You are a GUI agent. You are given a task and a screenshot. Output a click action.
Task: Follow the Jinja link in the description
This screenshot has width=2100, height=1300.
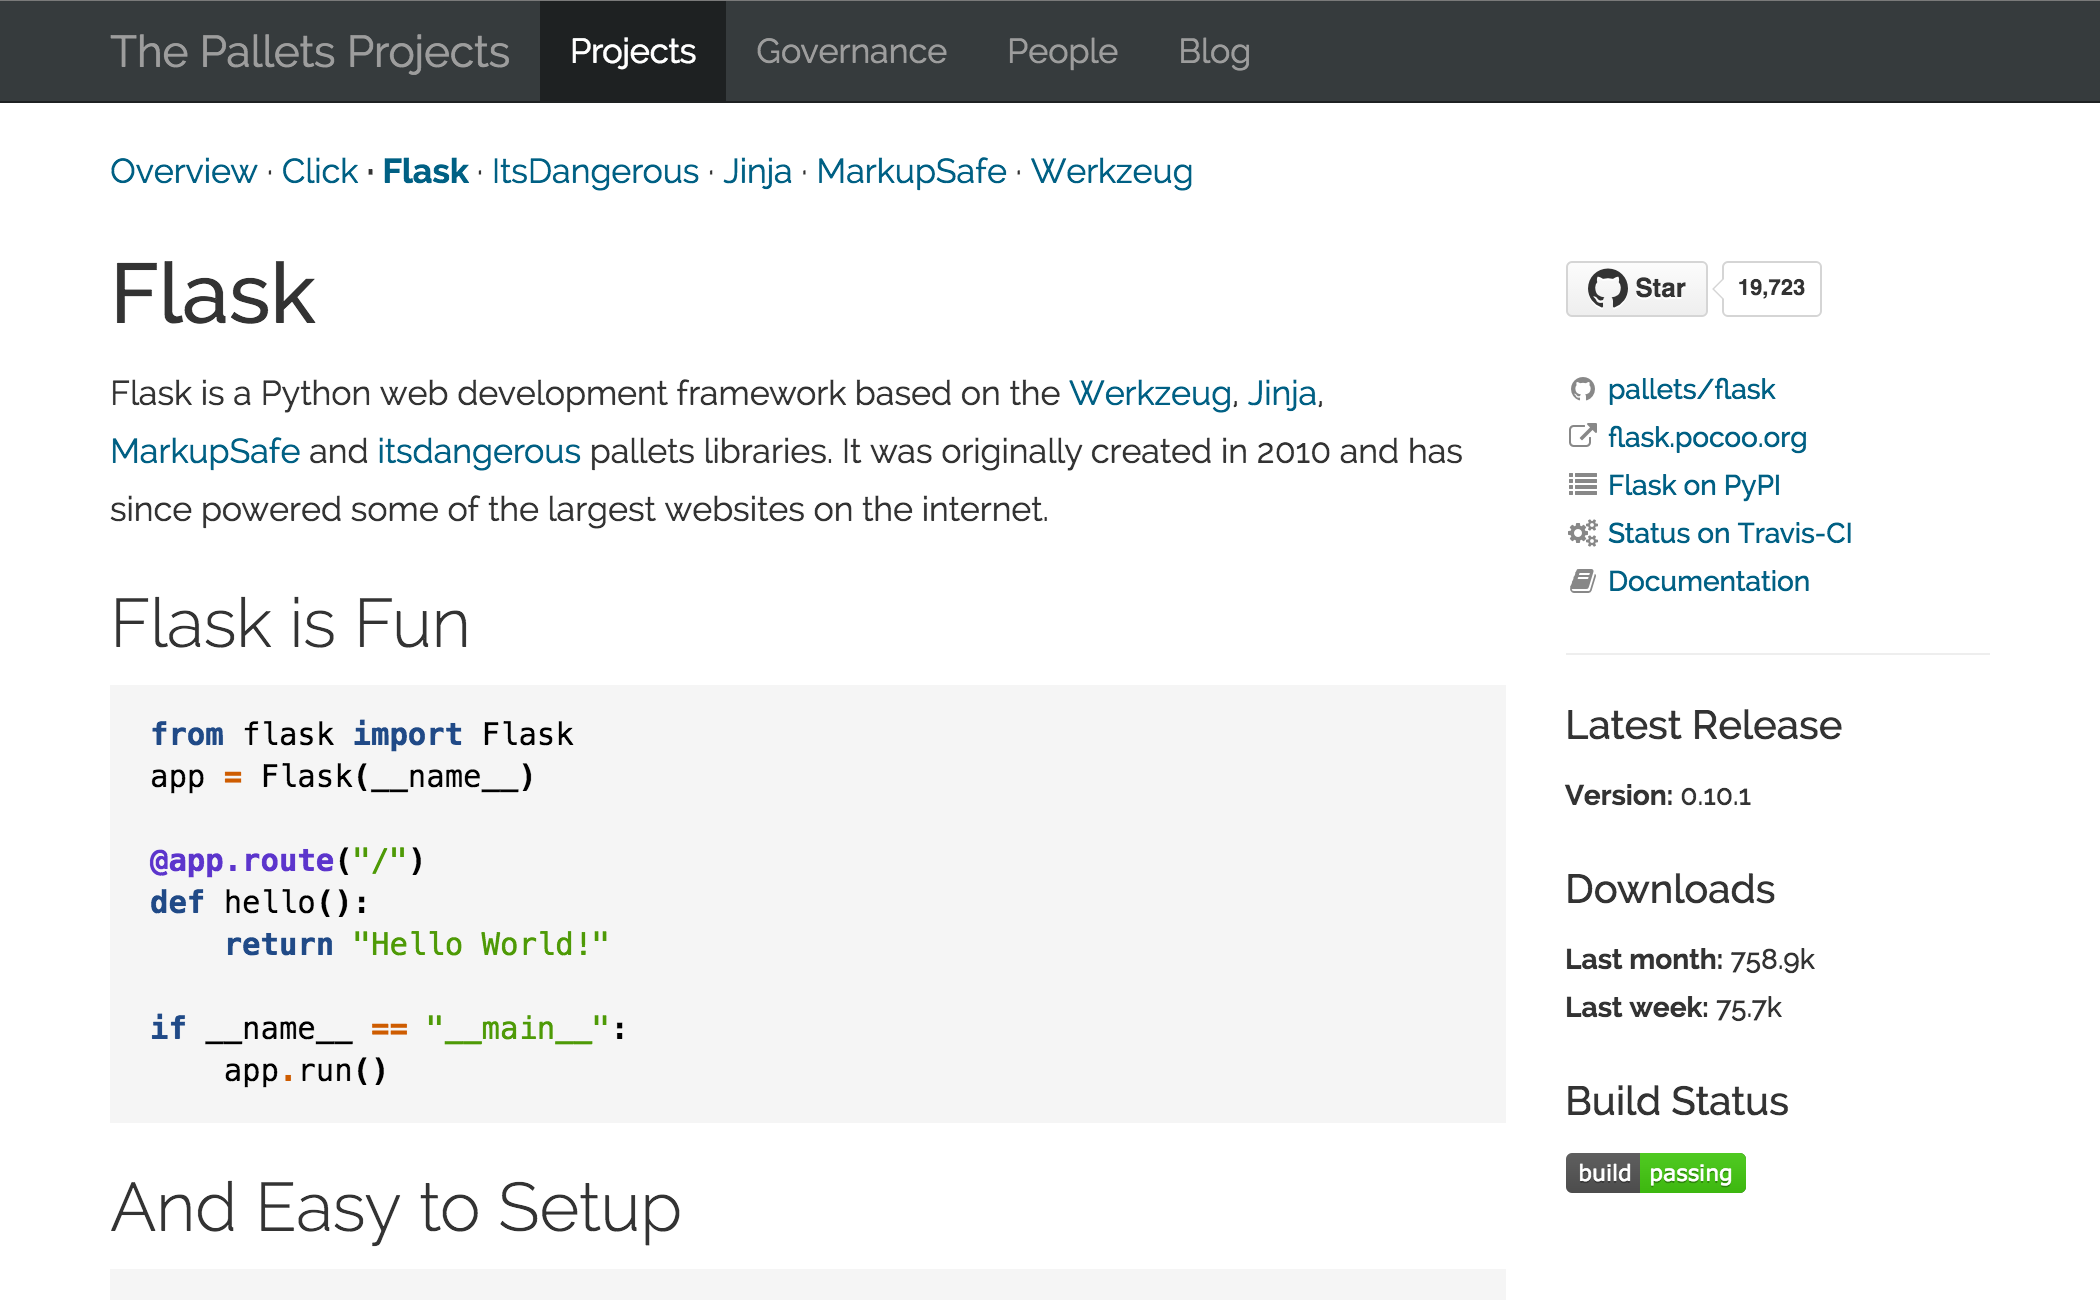click(x=1281, y=393)
